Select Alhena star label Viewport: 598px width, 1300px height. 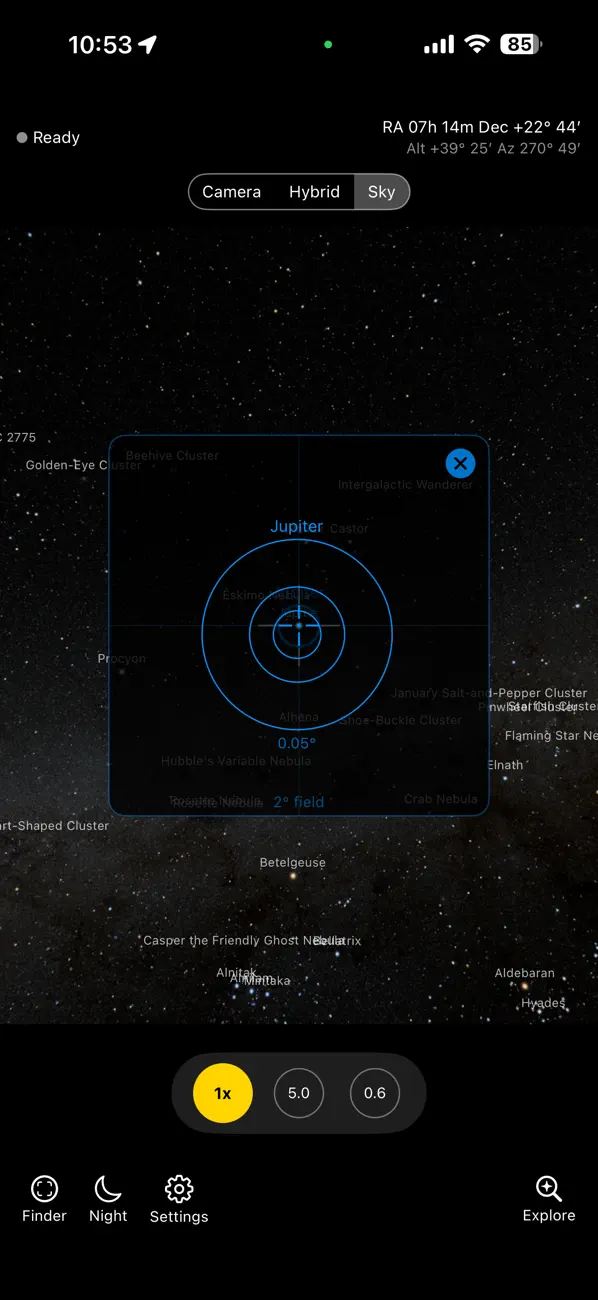coord(299,717)
